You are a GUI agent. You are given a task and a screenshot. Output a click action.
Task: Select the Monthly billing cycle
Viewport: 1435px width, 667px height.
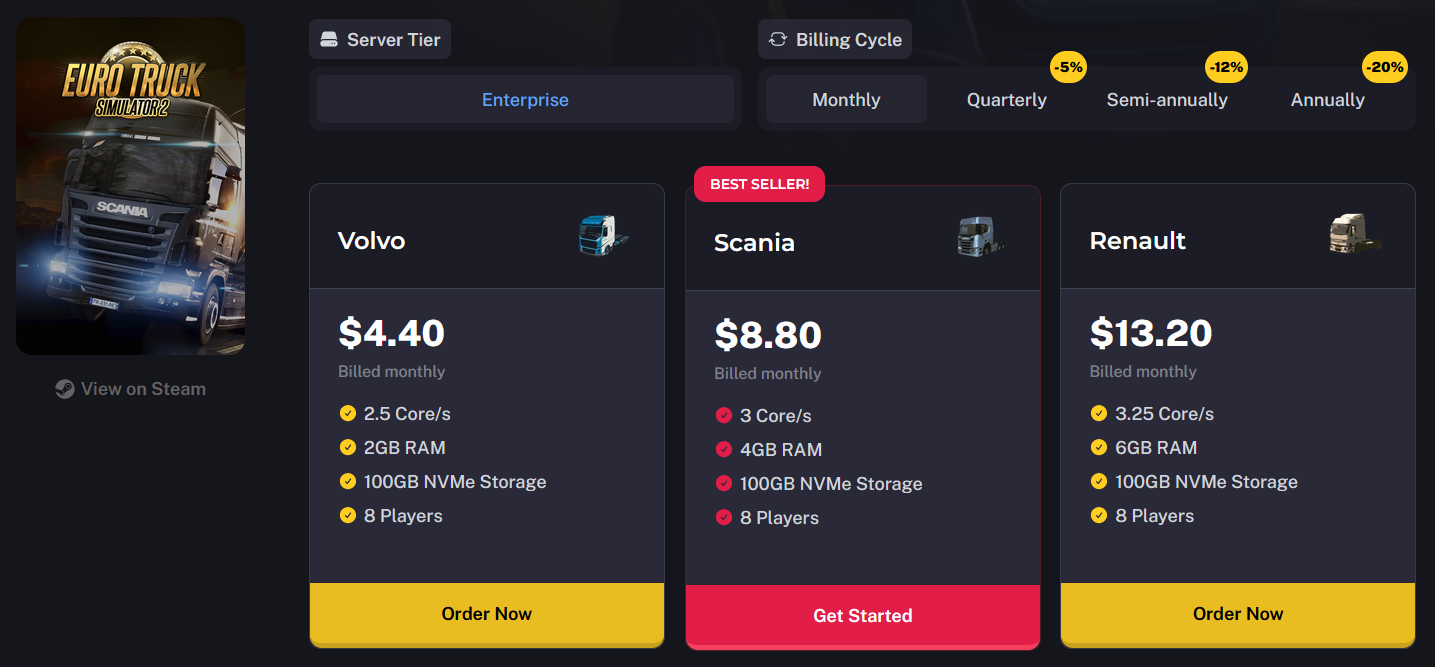point(846,100)
